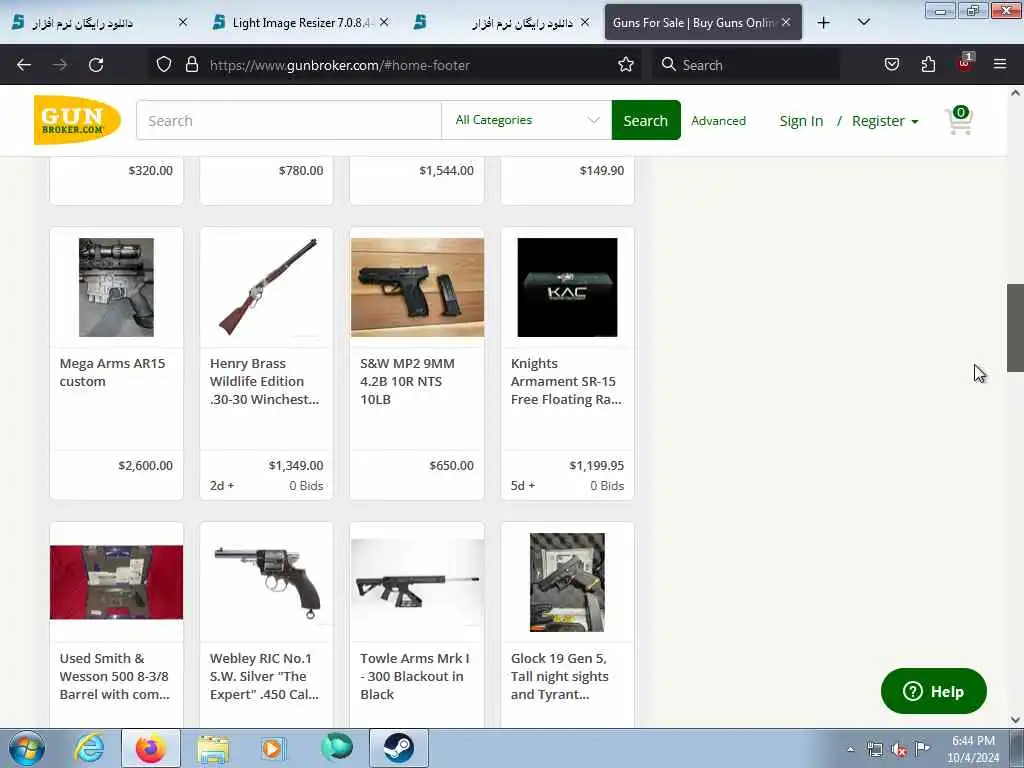Open Steam from the taskbar

click(399, 748)
